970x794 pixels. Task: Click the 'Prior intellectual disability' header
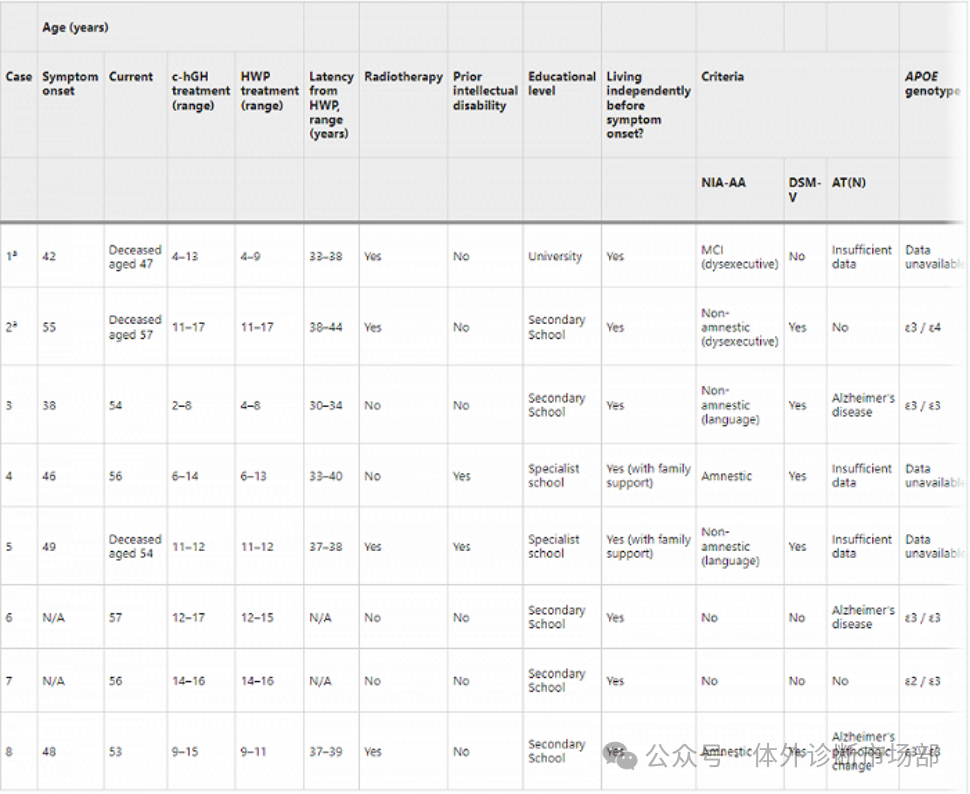(484, 91)
